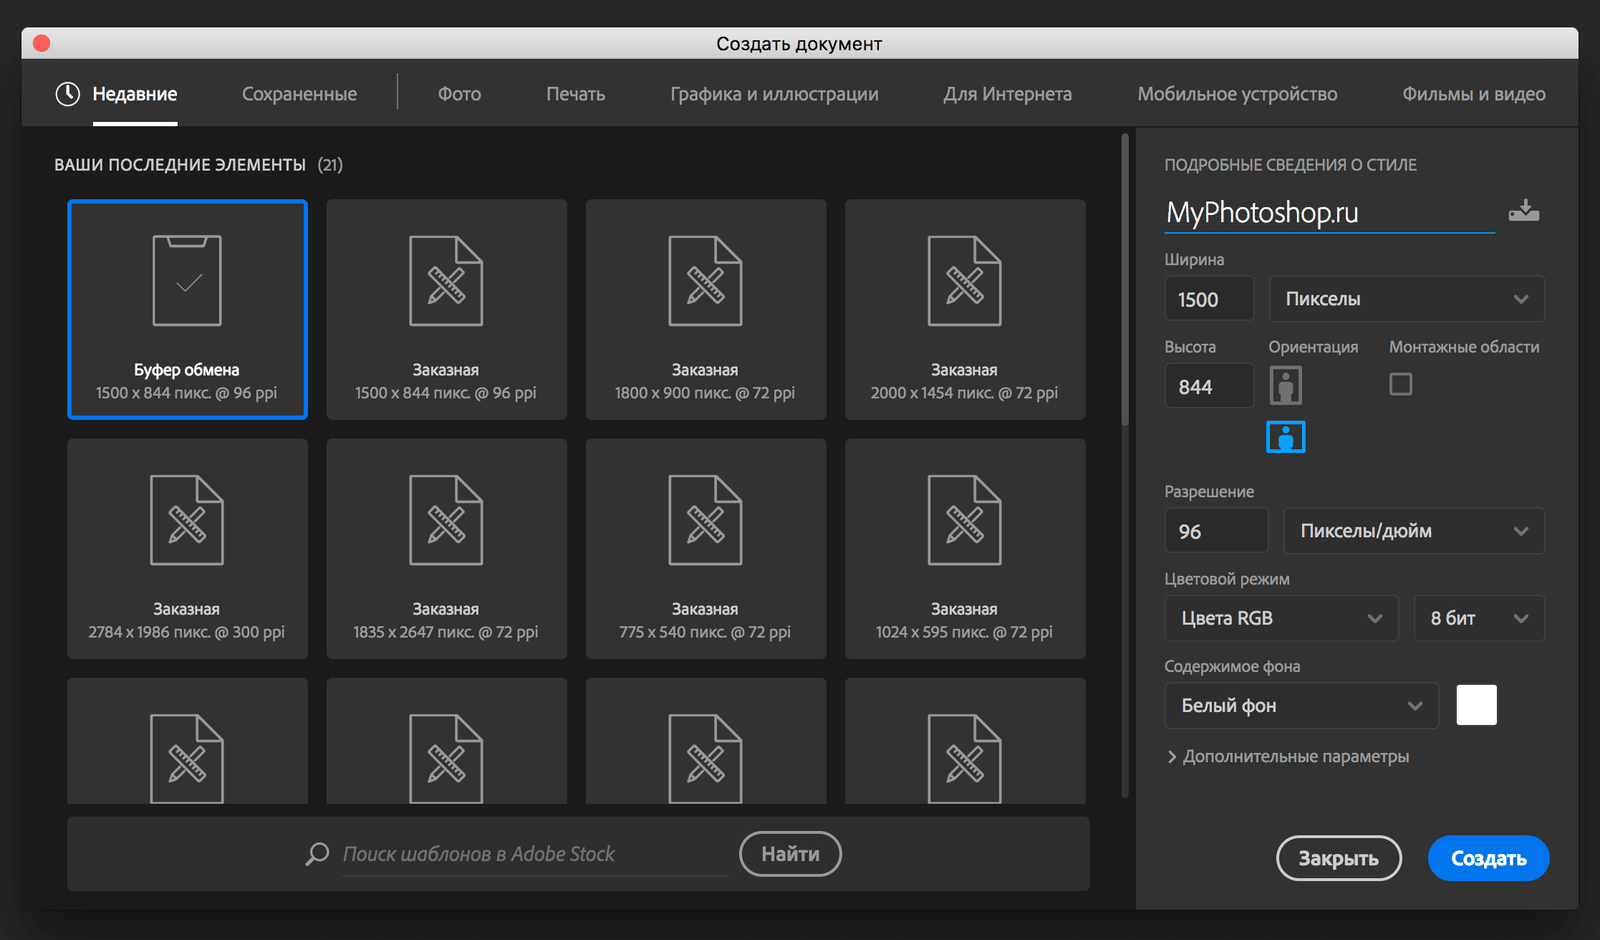Open the Пикселы/дюйм resolution units dropdown
The height and width of the screenshot is (940, 1600).
point(1413,531)
